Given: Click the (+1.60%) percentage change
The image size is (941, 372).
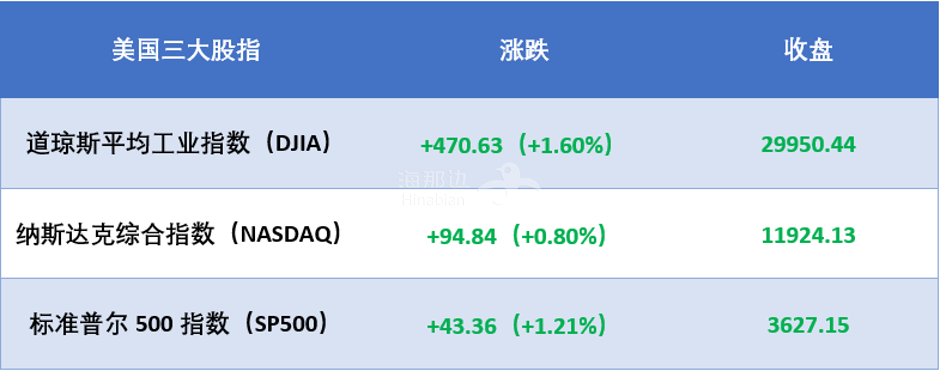Looking at the screenshot, I should [564, 146].
